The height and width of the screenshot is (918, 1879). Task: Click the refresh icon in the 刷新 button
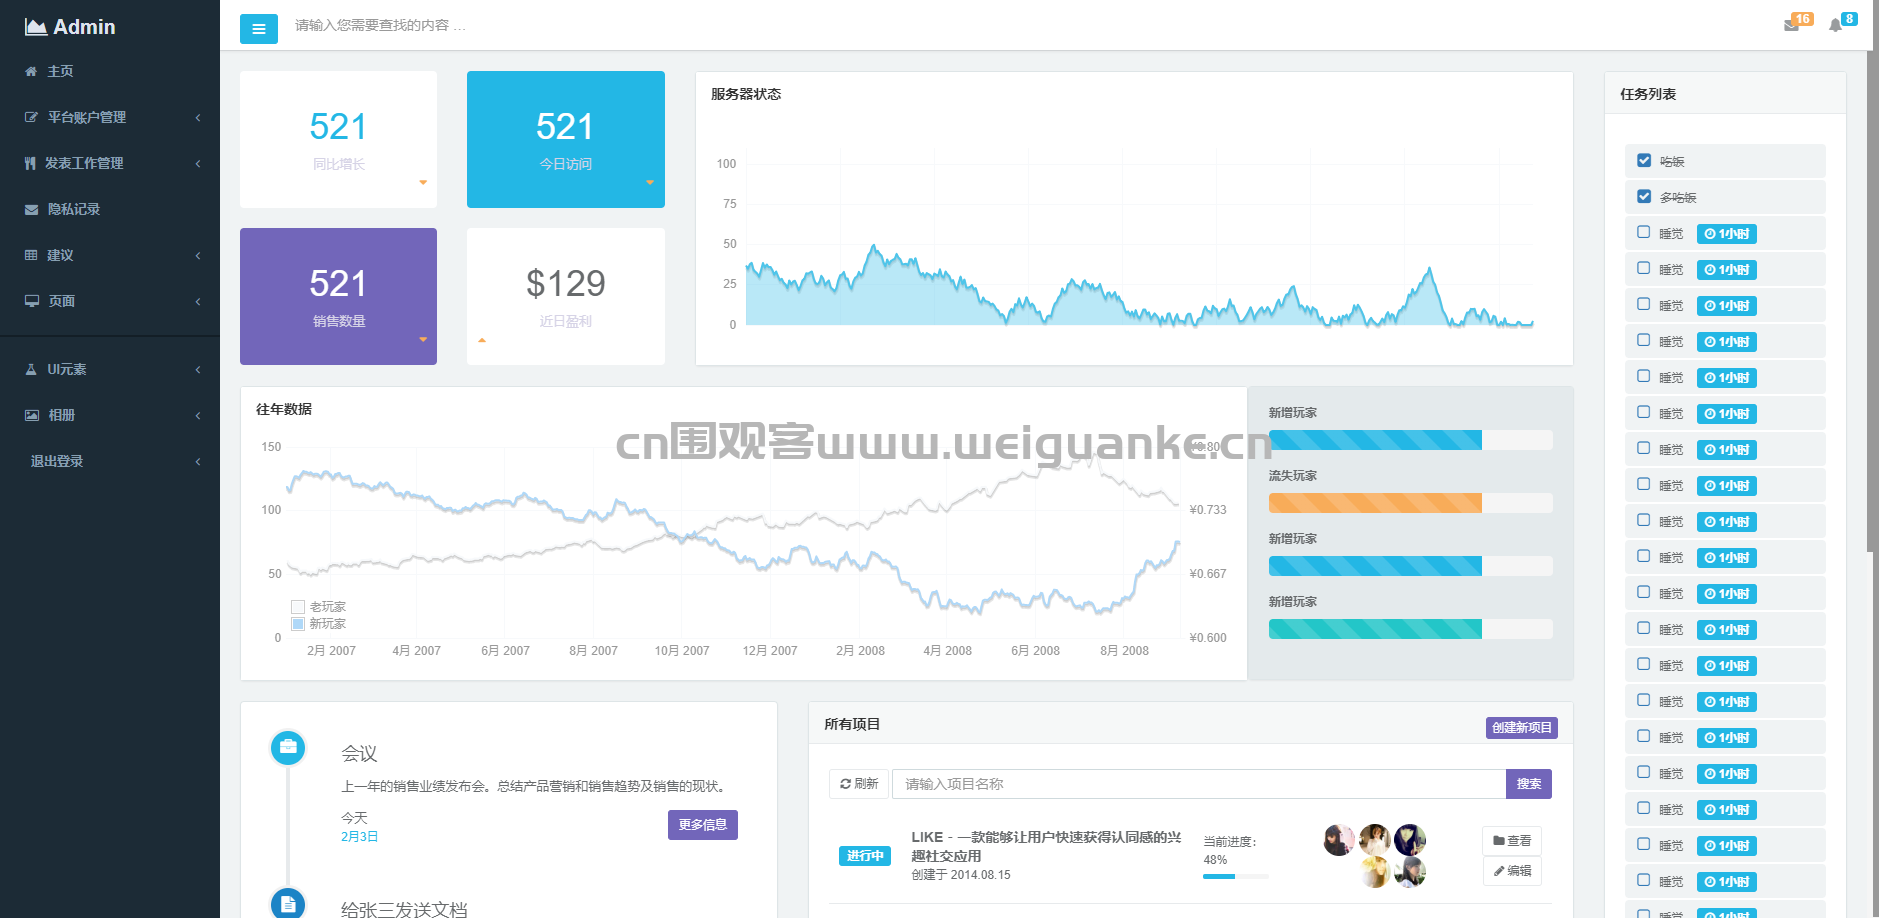[x=845, y=784]
